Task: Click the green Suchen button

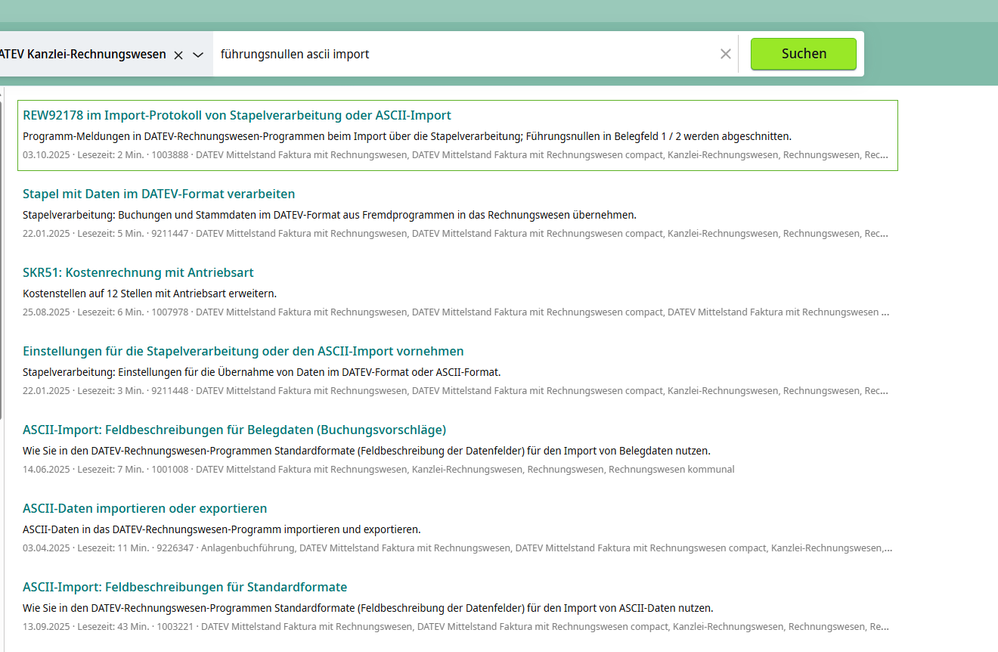Action: (x=803, y=54)
